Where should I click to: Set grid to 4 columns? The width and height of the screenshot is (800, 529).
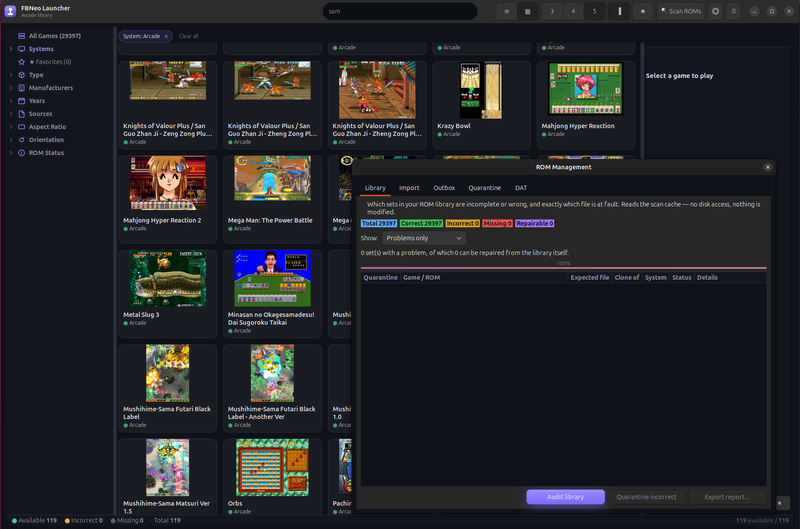pos(573,11)
